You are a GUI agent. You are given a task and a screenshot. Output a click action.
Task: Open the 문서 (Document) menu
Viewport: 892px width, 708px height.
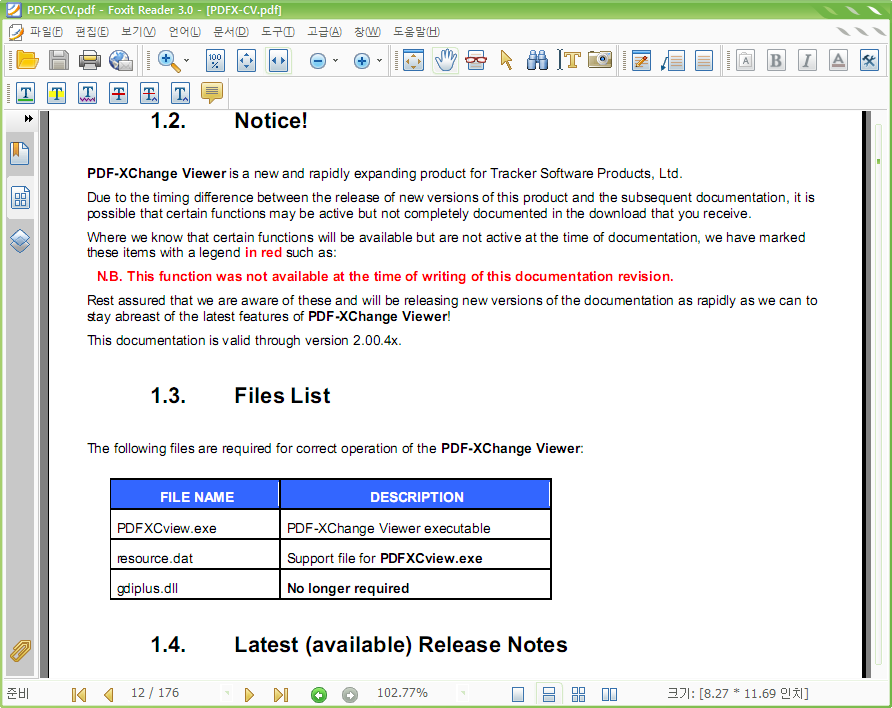point(231,32)
